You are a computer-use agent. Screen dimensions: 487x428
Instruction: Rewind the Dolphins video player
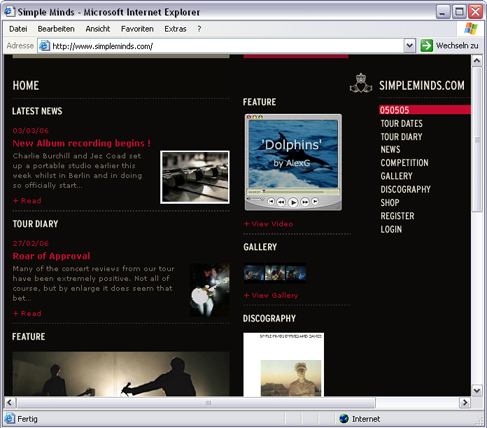coord(281,202)
